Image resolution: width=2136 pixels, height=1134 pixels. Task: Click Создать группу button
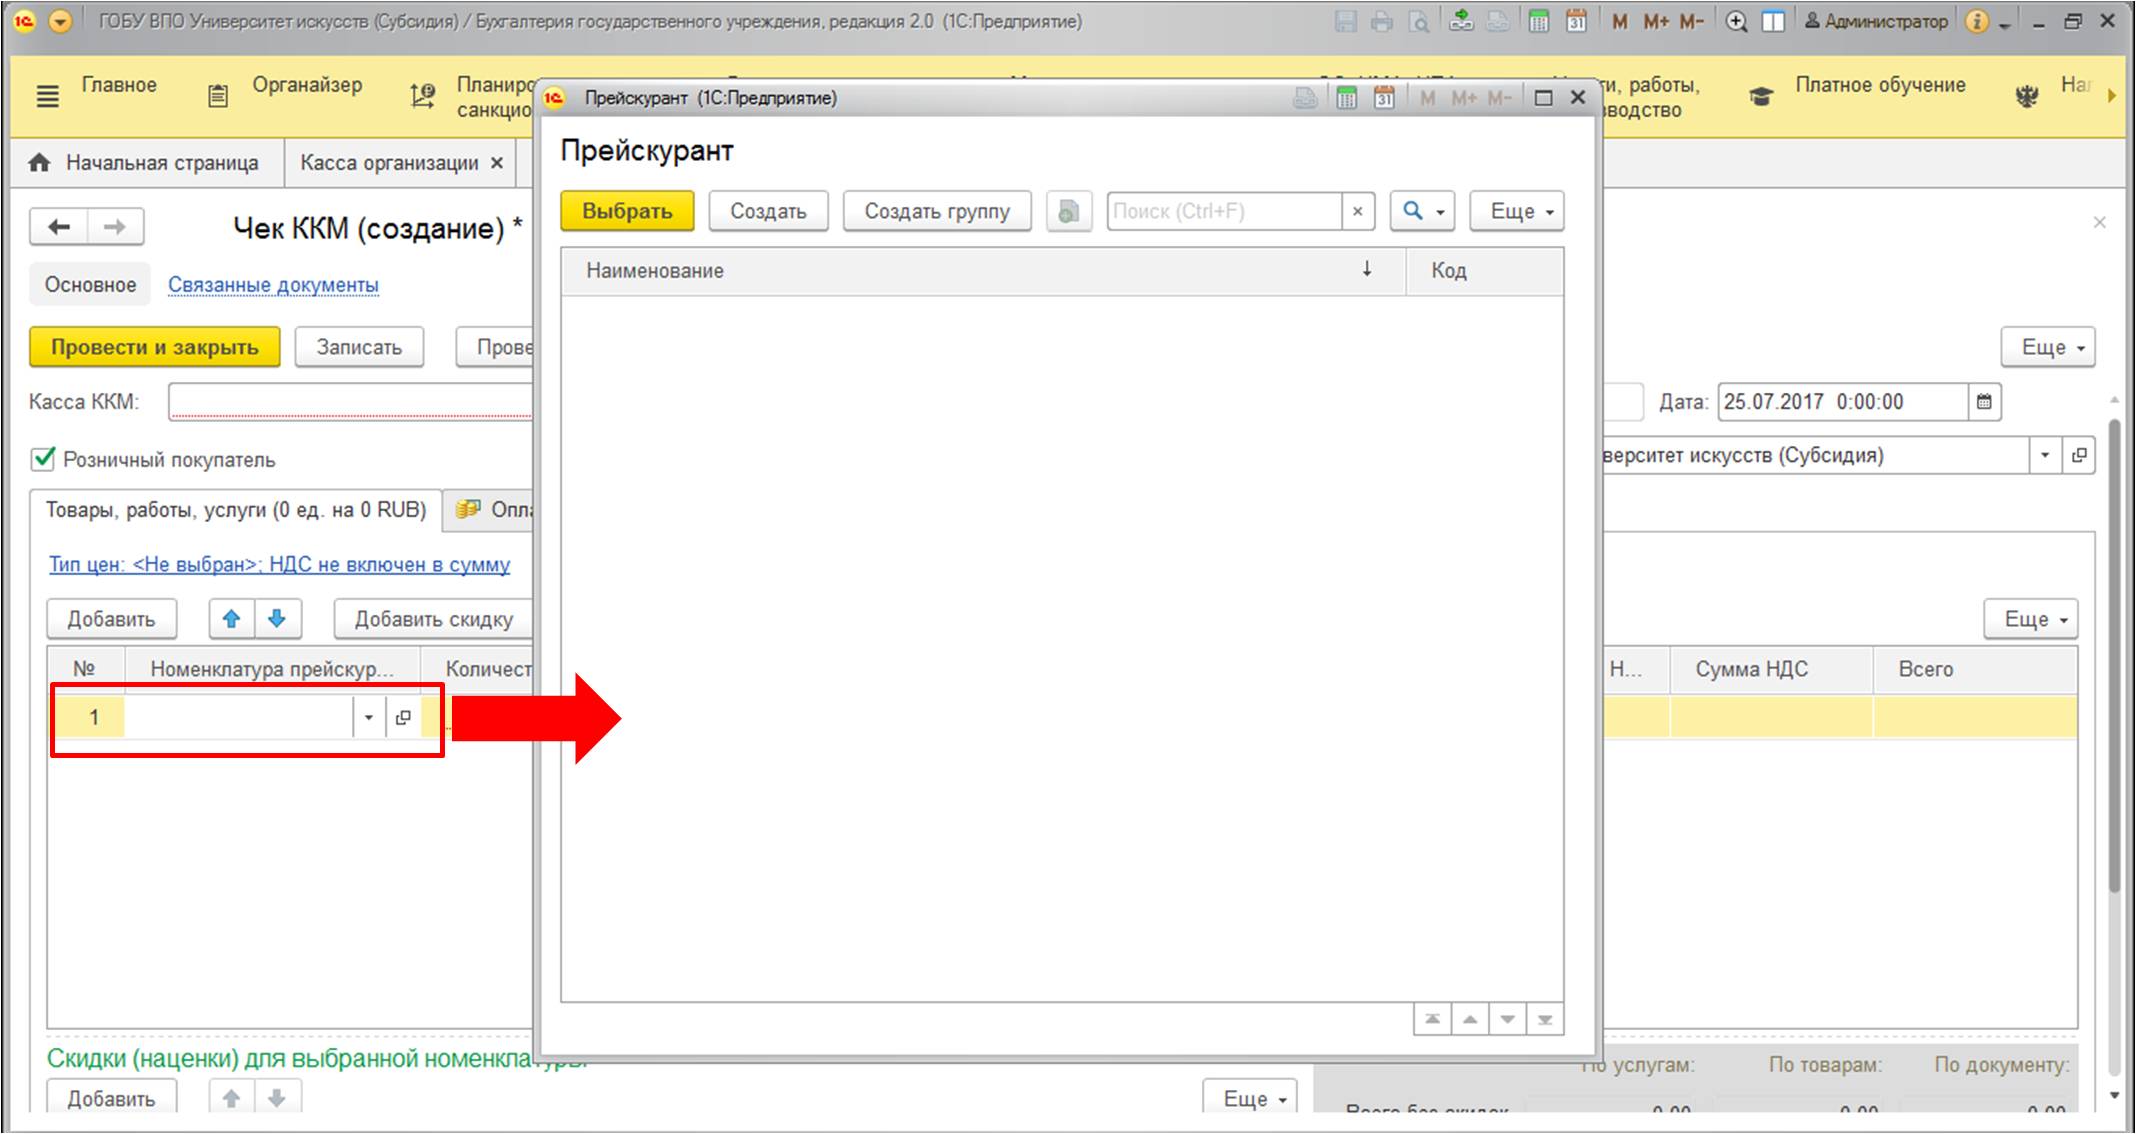point(936,211)
